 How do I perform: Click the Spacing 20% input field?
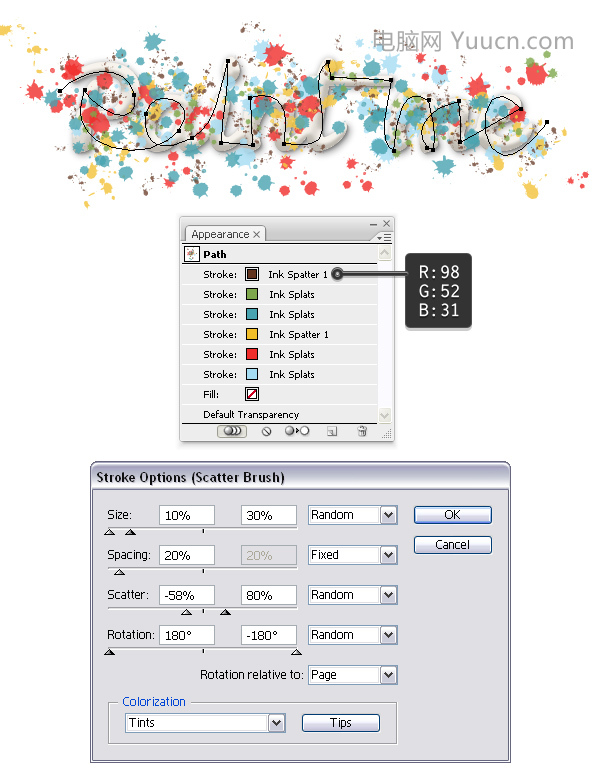(187, 555)
